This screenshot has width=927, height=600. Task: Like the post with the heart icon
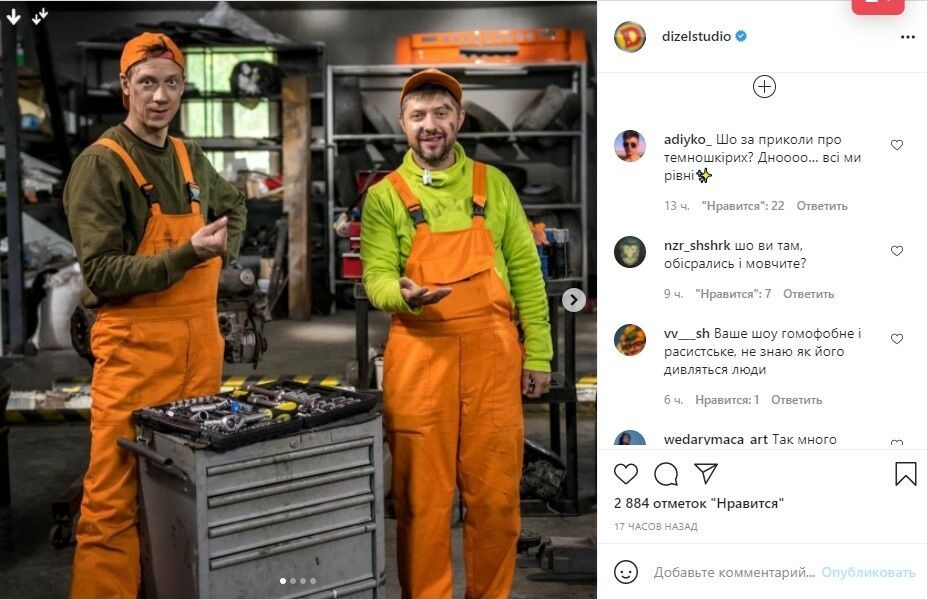coord(625,474)
